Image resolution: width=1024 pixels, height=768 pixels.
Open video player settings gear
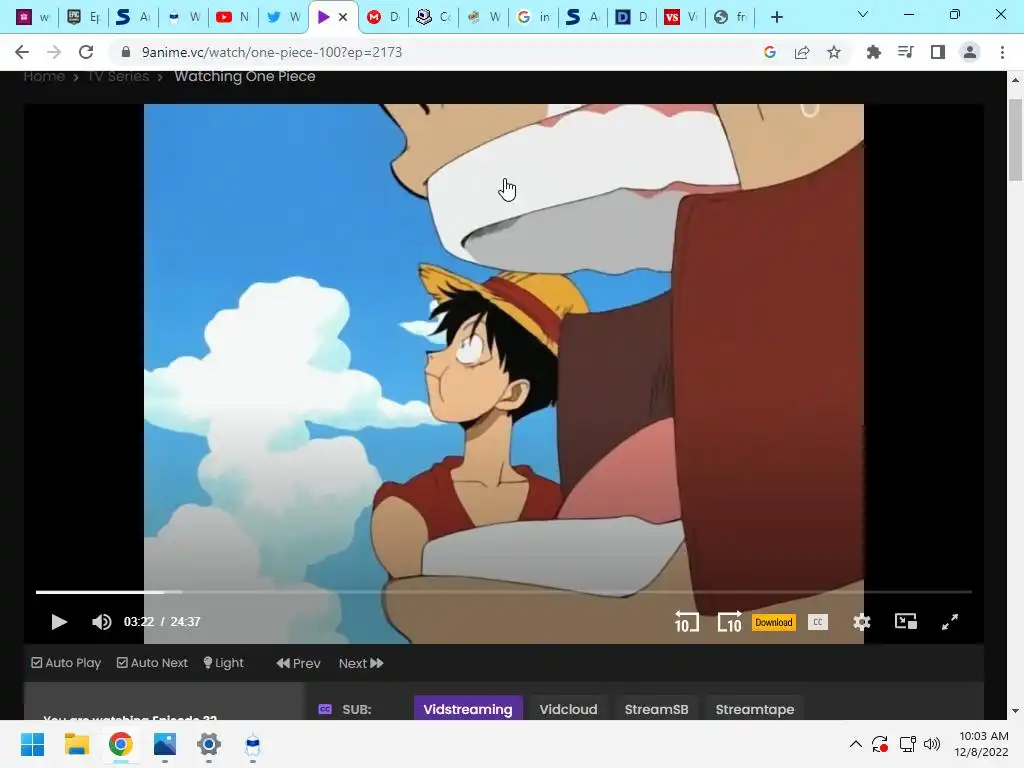[862, 622]
